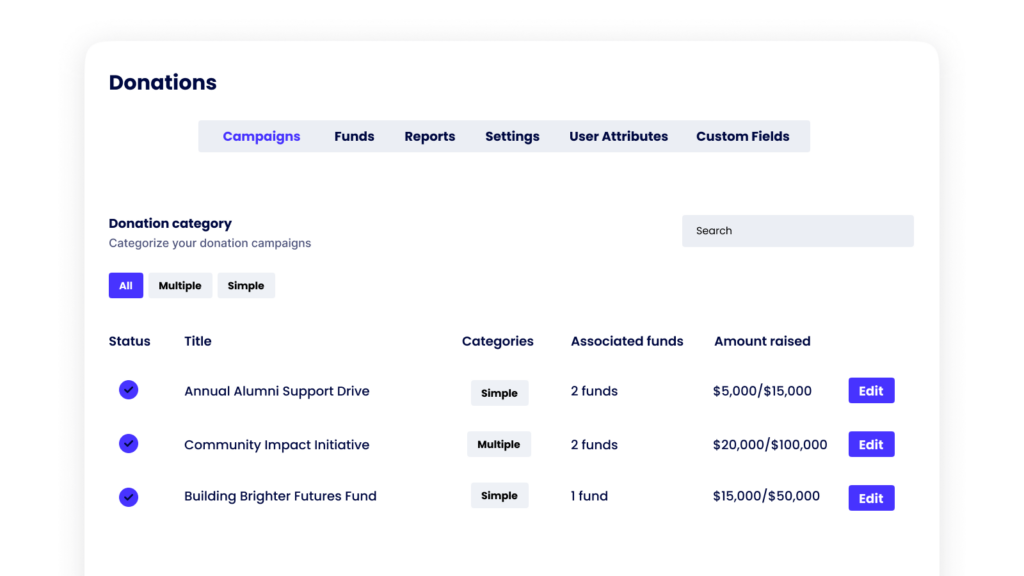The width and height of the screenshot is (1024, 576).
Task: Select the All category filter
Action: click(126, 286)
